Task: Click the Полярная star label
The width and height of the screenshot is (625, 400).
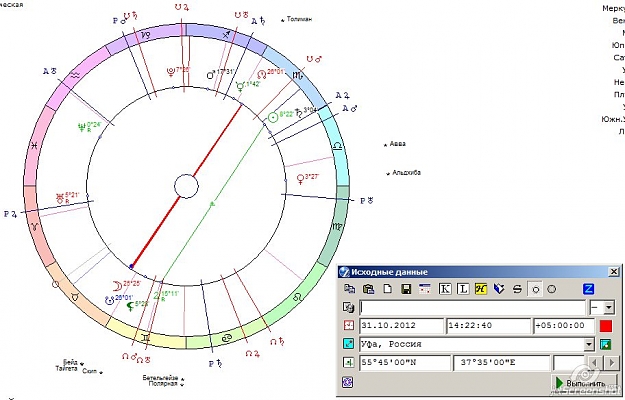Action: click(163, 384)
